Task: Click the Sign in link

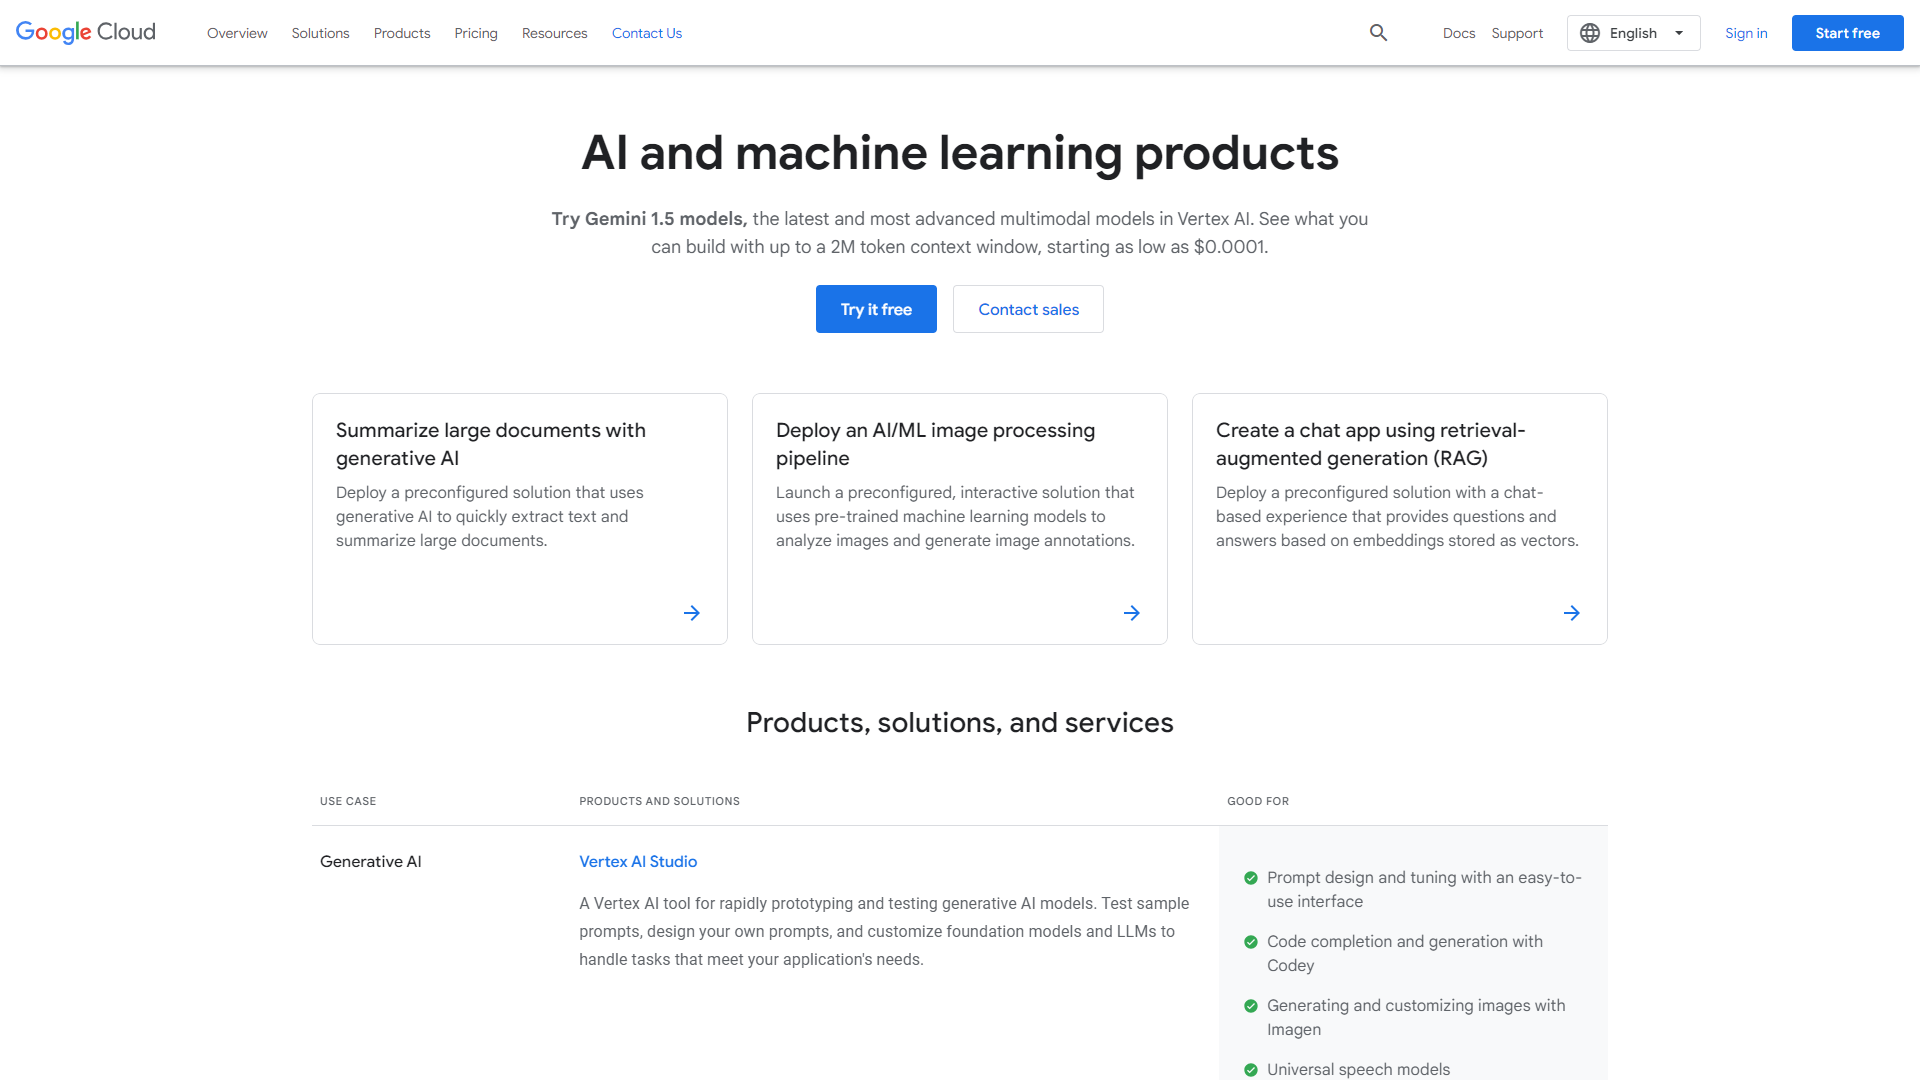Action: point(1746,33)
